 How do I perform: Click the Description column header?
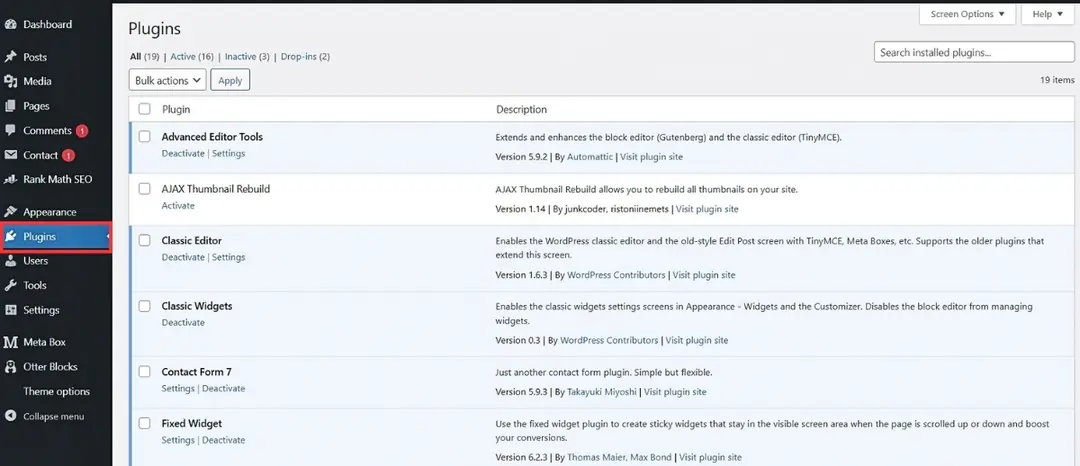coord(521,109)
